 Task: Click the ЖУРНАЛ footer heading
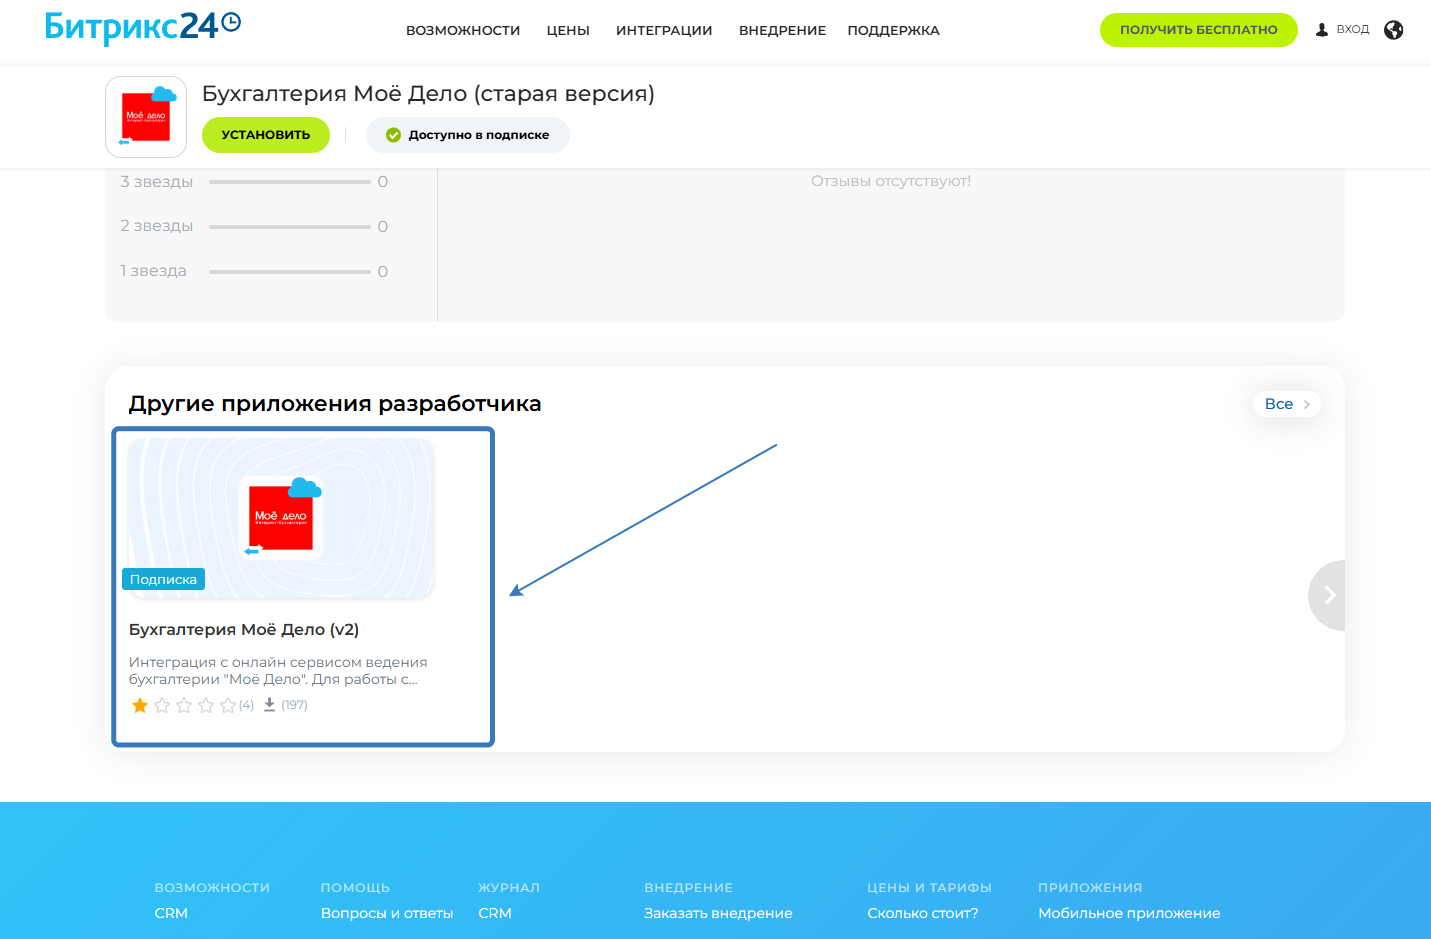coord(509,888)
